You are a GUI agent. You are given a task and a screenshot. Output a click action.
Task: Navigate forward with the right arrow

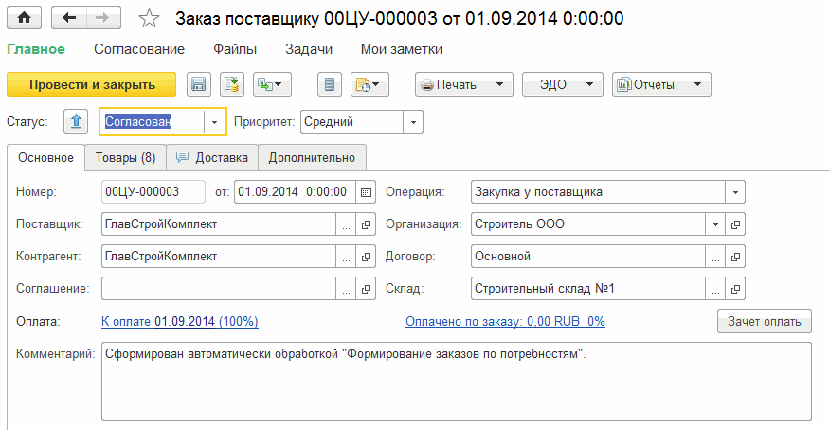(x=103, y=18)
